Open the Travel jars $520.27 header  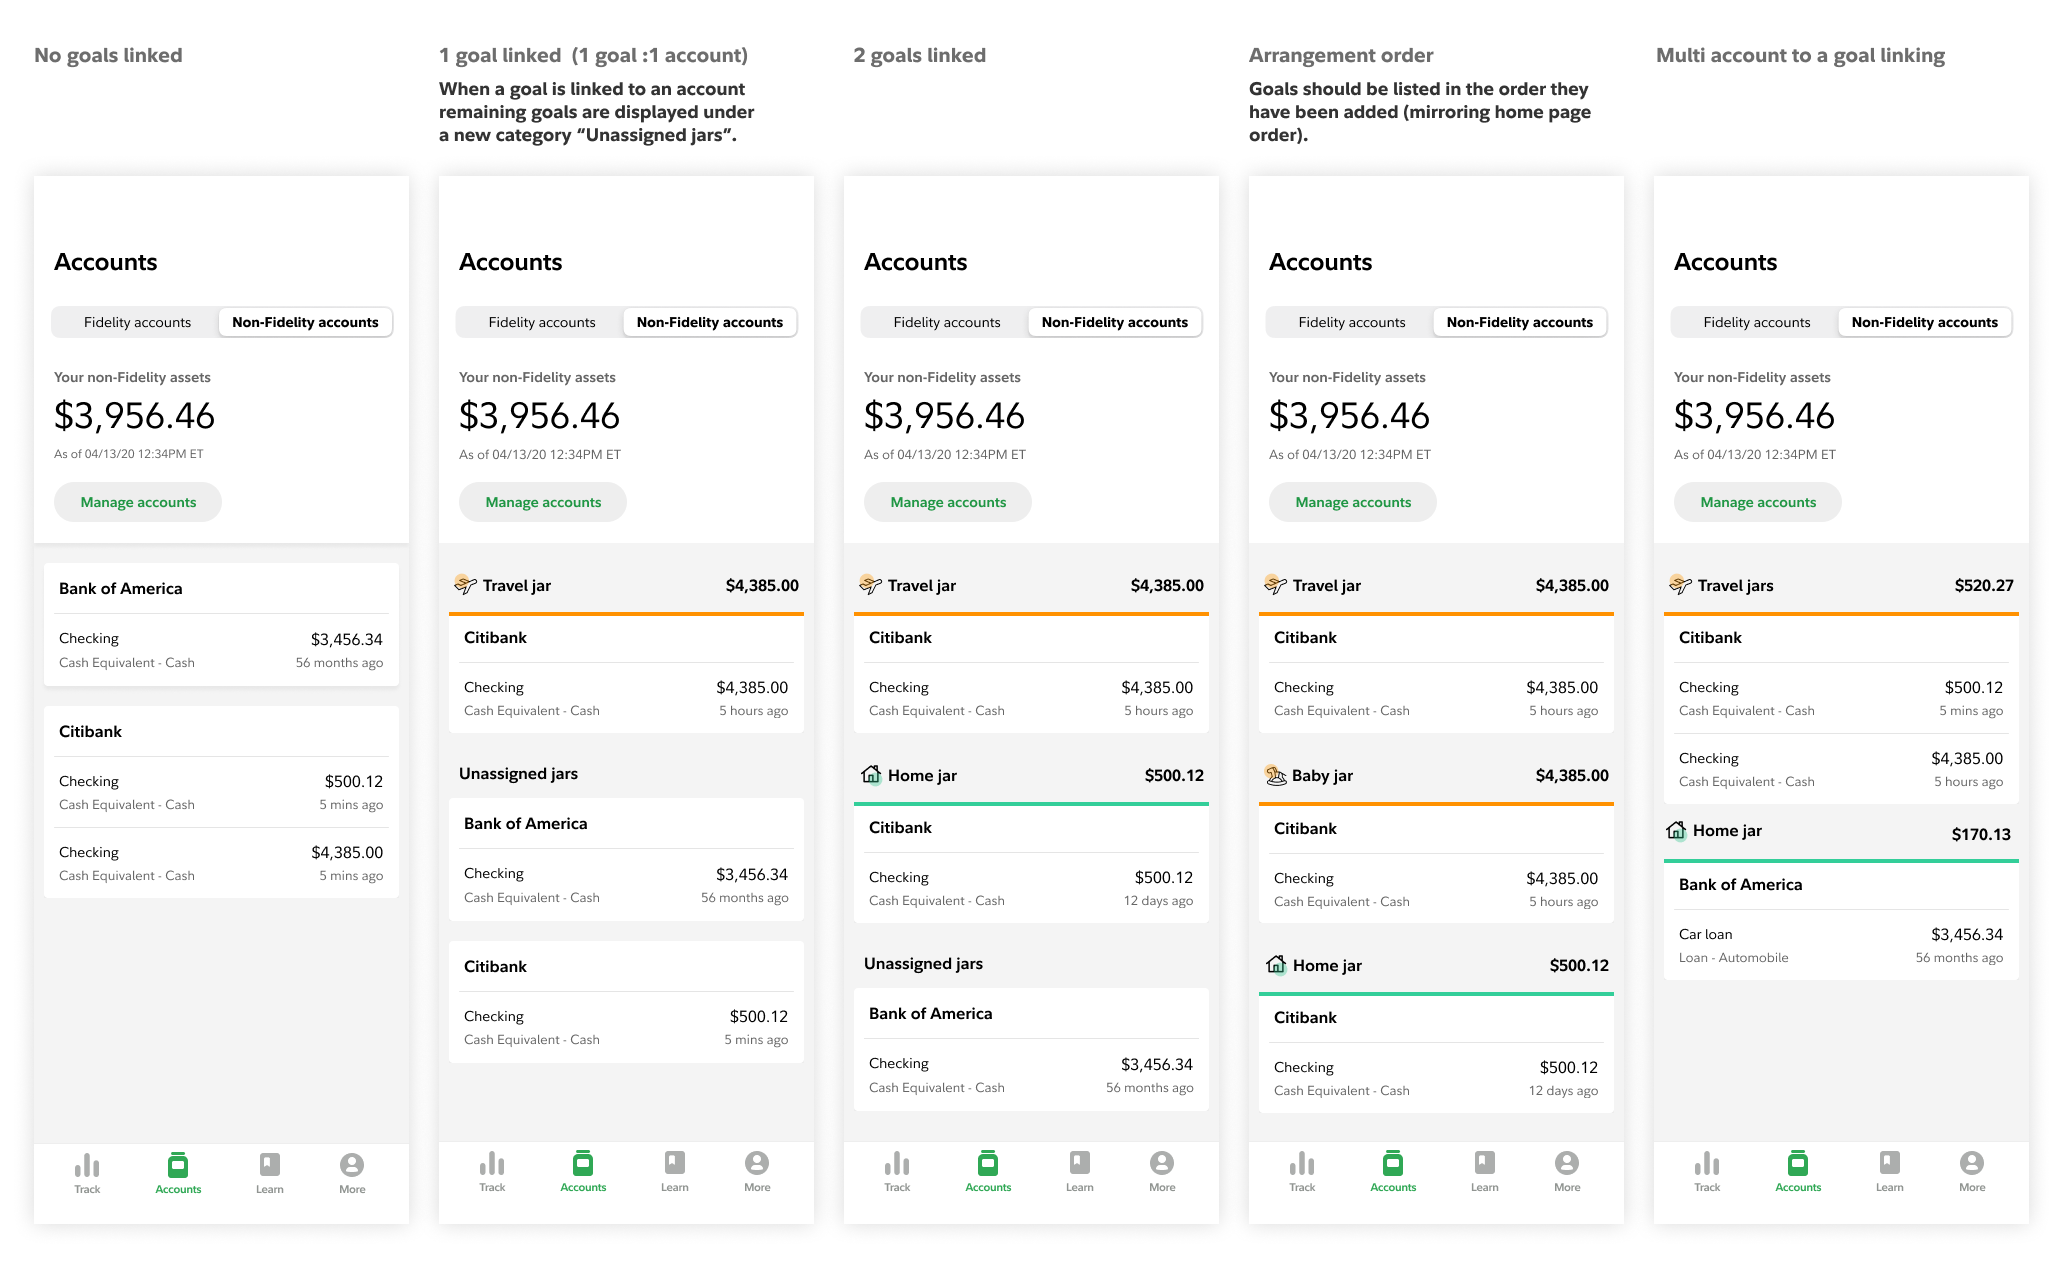click(x=1840, y=585)
